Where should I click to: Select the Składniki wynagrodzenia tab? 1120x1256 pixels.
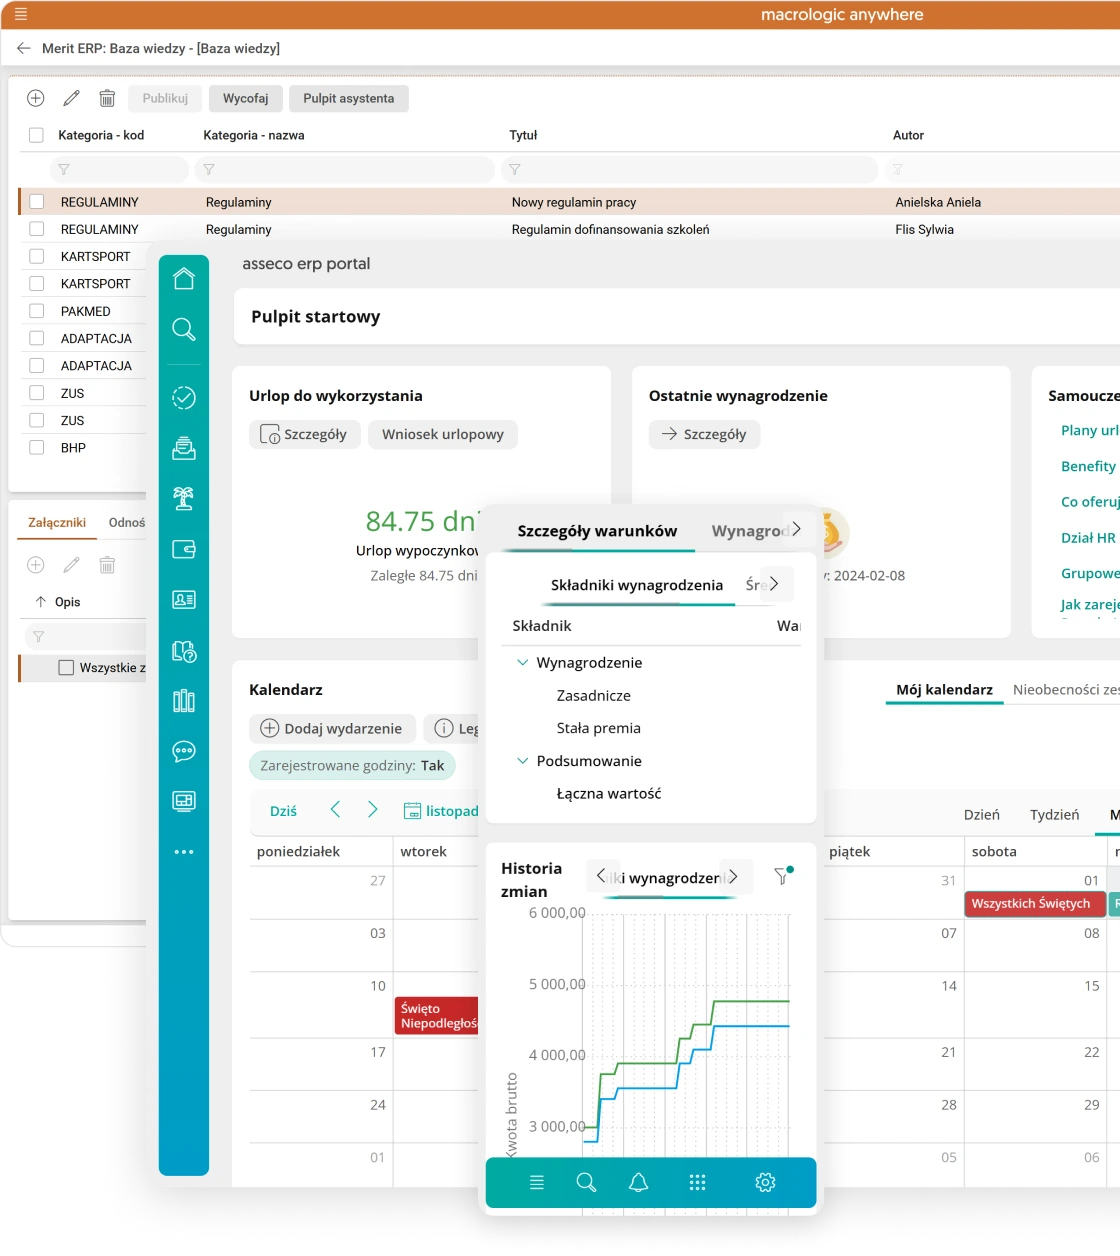tap(636, 585)
